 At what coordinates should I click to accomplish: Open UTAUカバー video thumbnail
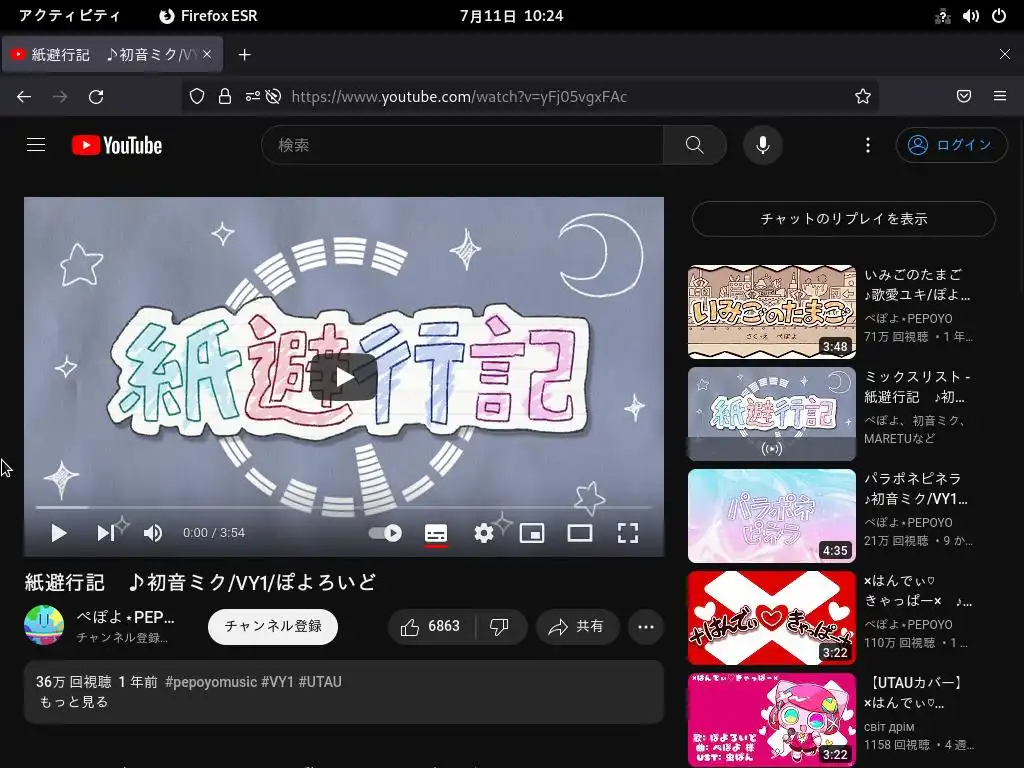(771, 720)
